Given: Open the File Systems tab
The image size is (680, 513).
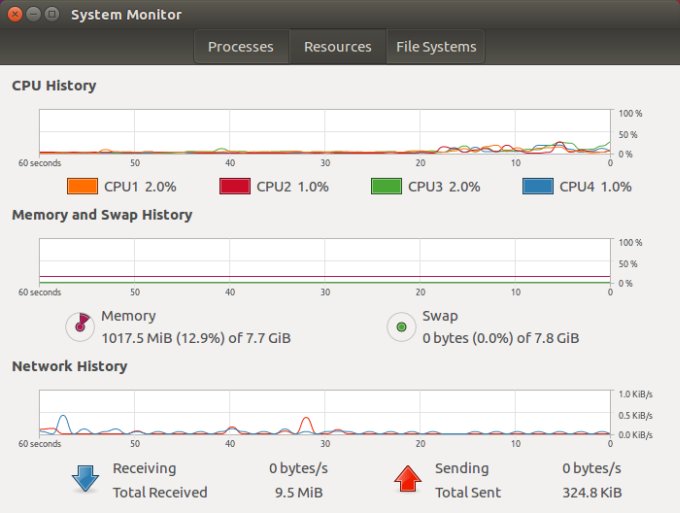Looking at the screenshot, I should pos(436,47).
